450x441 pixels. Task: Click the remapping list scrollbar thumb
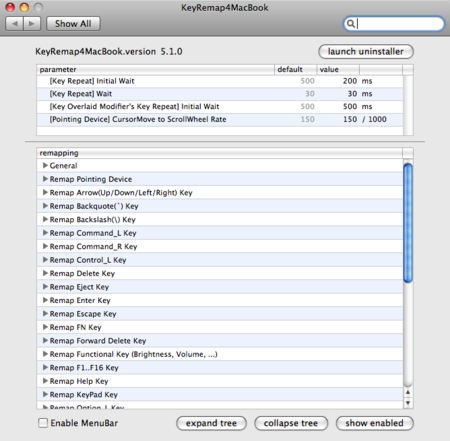coord(408,223)
